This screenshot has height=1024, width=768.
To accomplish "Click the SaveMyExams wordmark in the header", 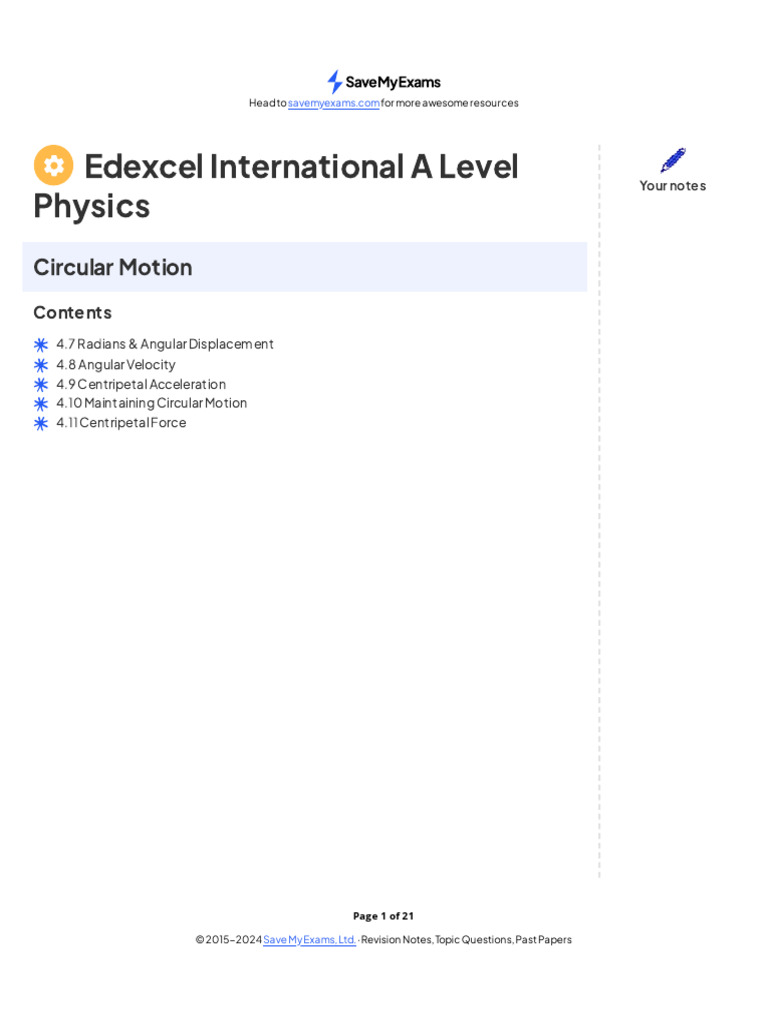I will click(x=393, y=82).
